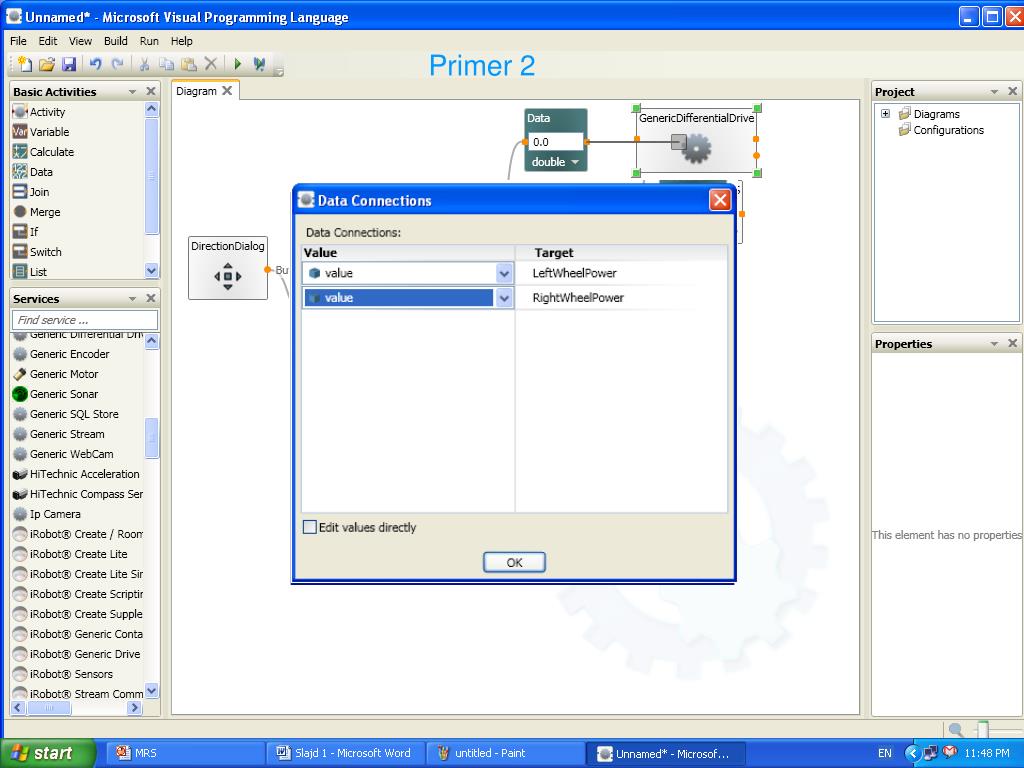Open the View menu
This screenshot has height=768, width=1024.
[80, 40]
